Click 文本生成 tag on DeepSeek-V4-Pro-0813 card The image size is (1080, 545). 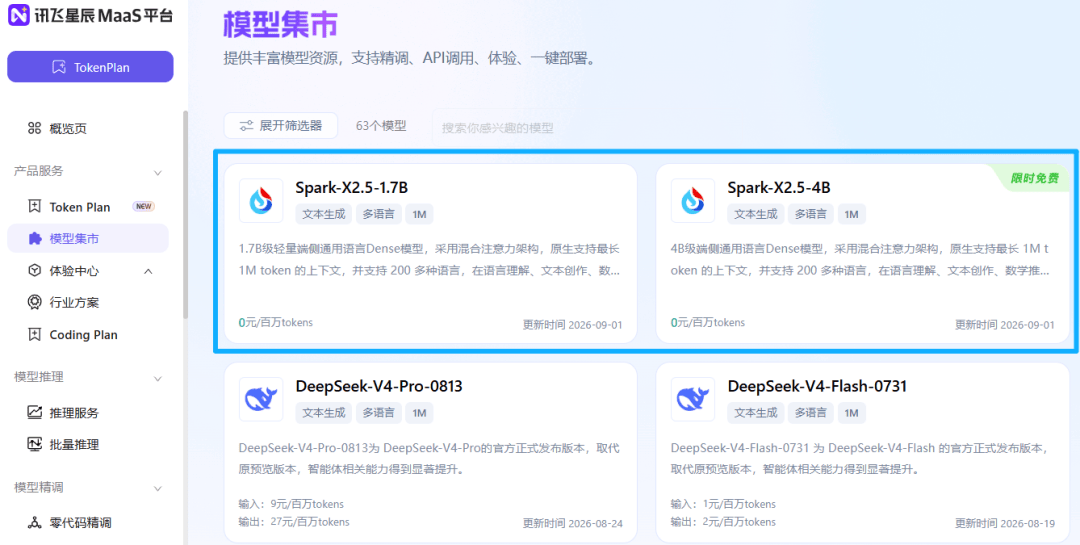[323, 413]
